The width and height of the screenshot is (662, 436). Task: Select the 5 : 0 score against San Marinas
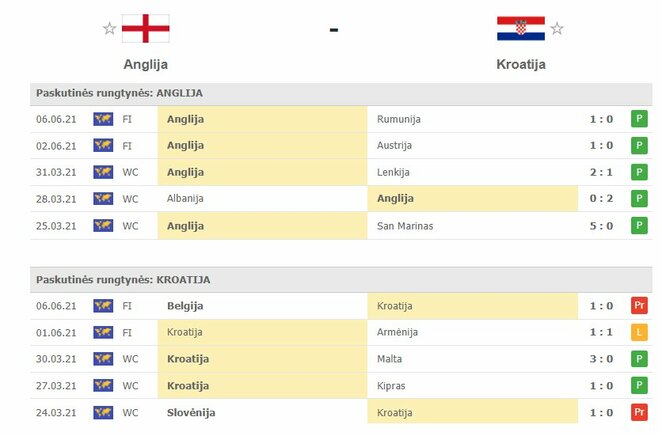pyautogui.click(x=601, y=226)
